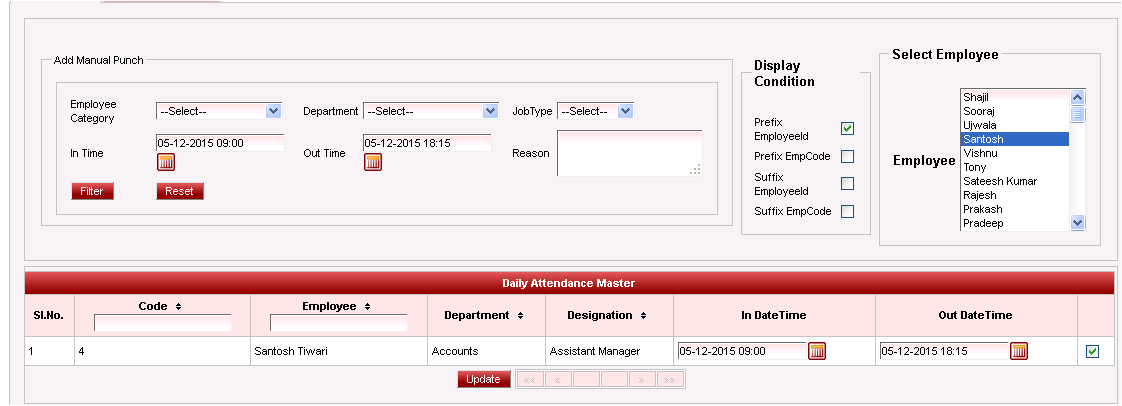Sort table by Code column arrows

click(178, 306)
